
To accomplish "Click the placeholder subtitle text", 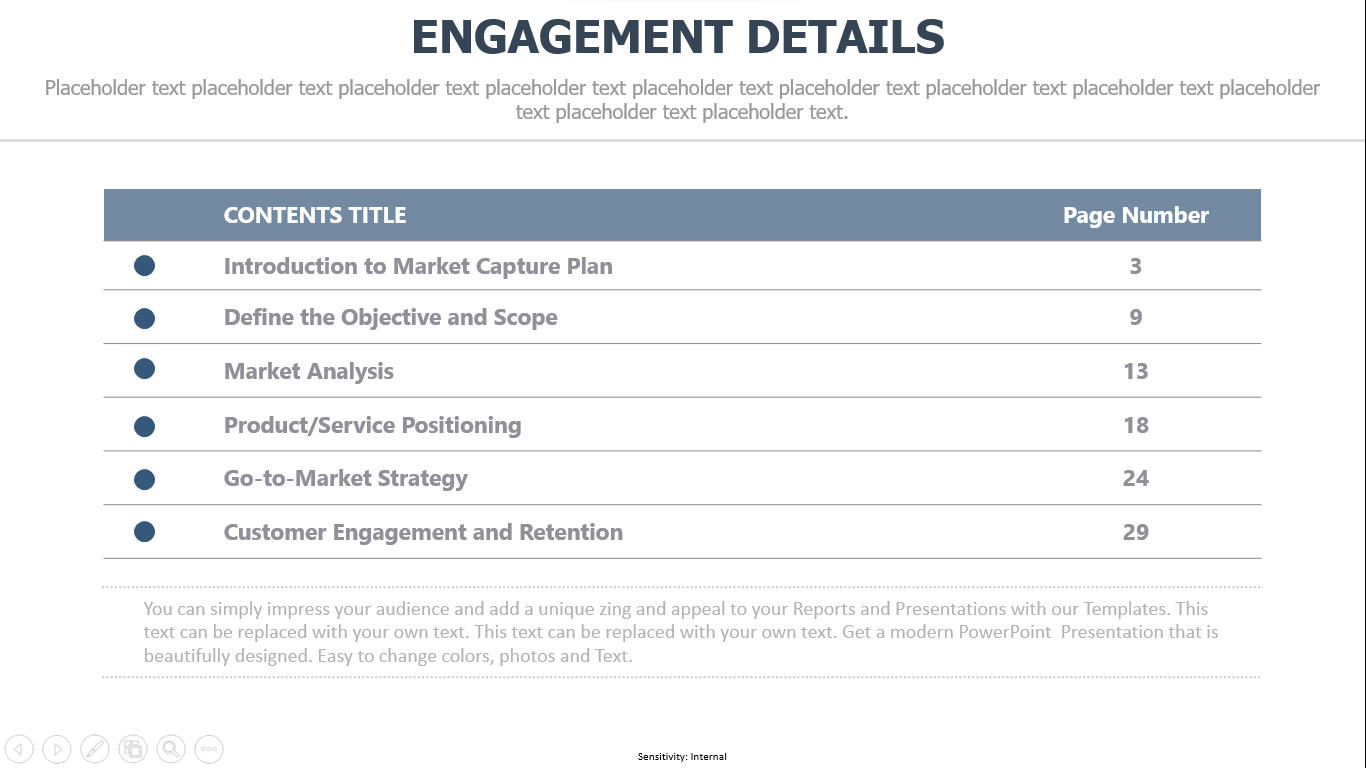I will click(682, 100).
